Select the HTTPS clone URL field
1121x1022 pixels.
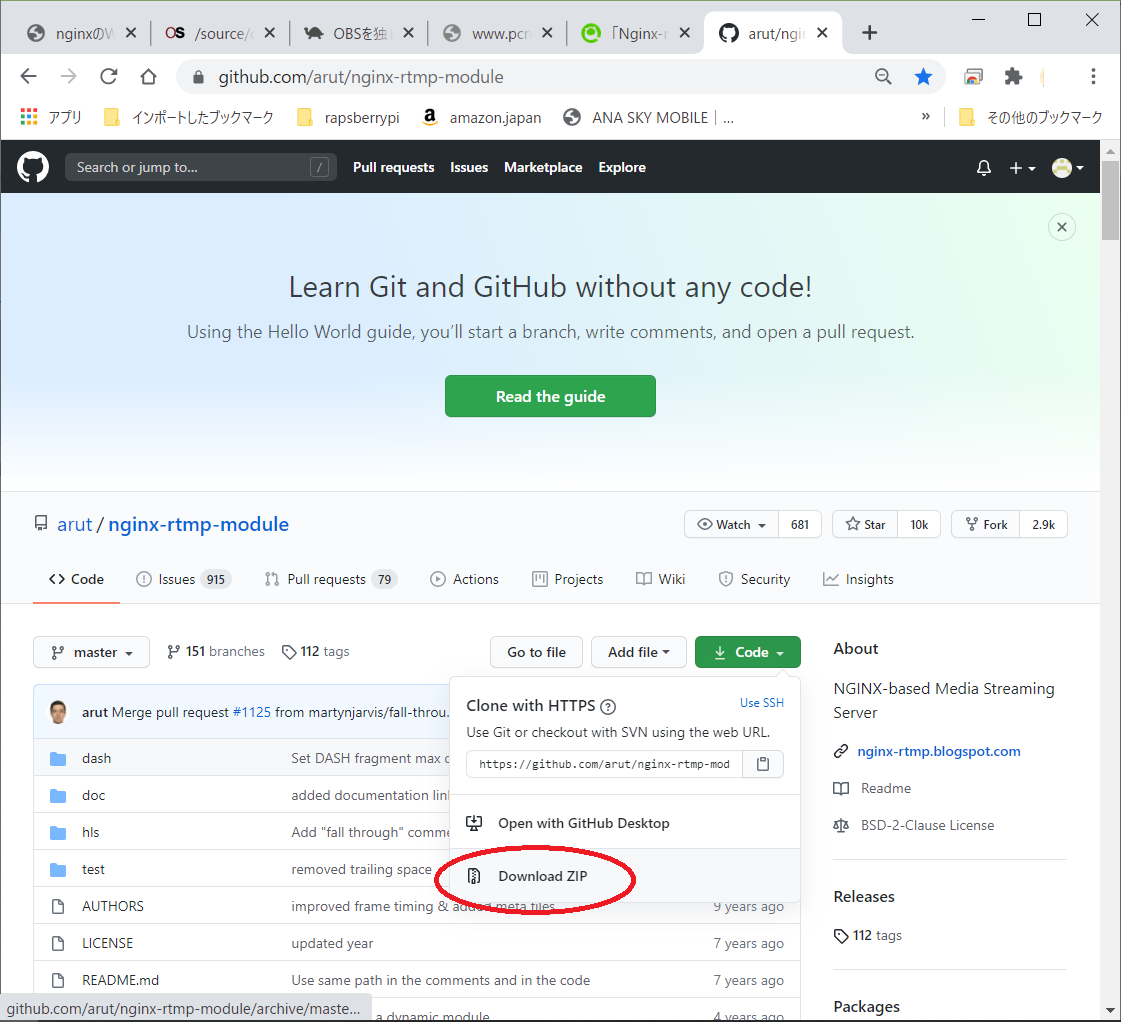click(605, 764)
